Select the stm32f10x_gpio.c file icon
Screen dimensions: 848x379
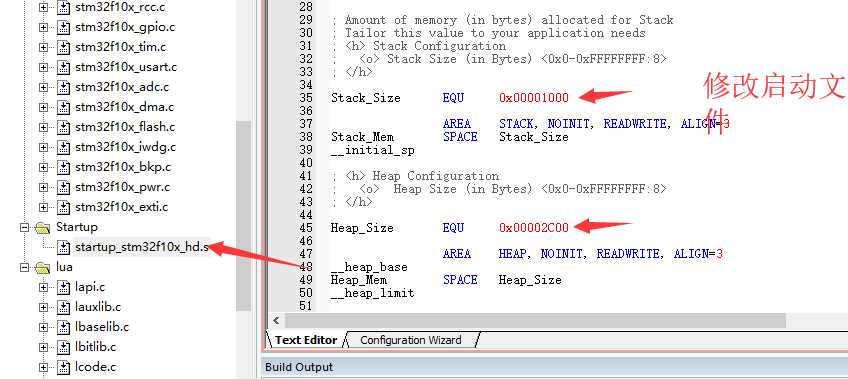(x=64, y=28)
